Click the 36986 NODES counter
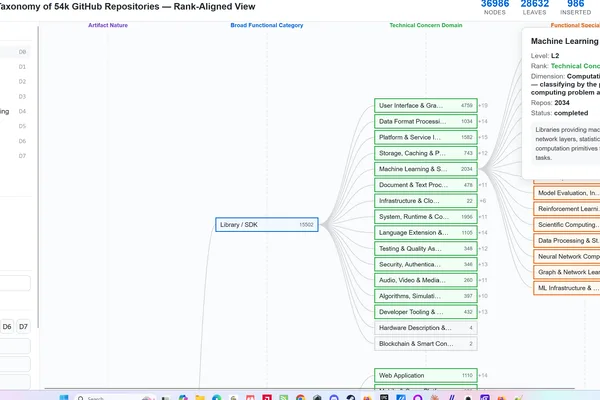The image size is (600, 400). pyautogui.click(x=495, y=7)
